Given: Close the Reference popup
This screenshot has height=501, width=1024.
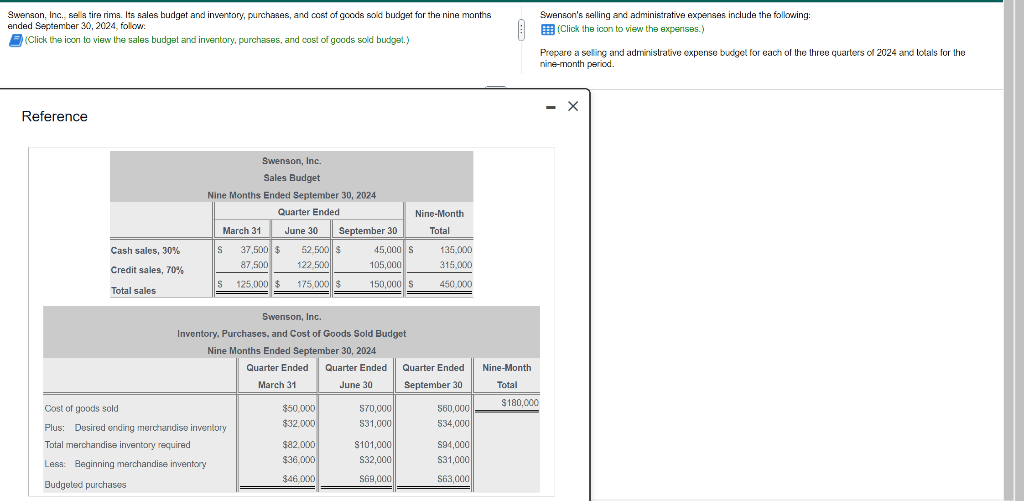Looking at the screenshot, I should coord(573,106).
